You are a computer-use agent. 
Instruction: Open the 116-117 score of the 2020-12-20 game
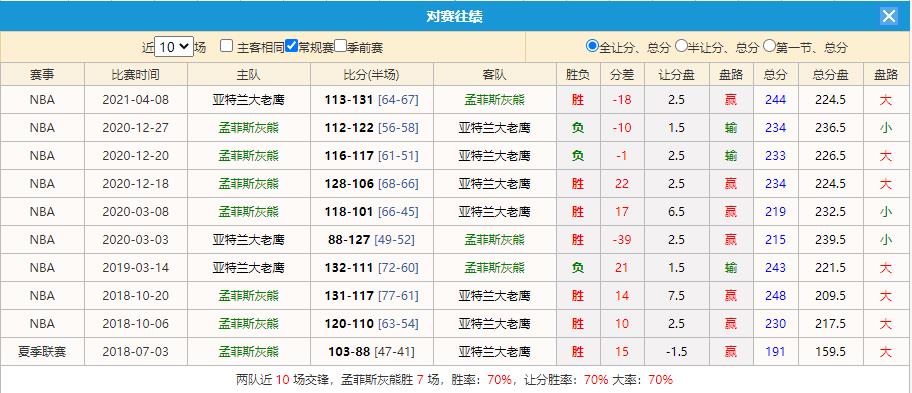349,156
